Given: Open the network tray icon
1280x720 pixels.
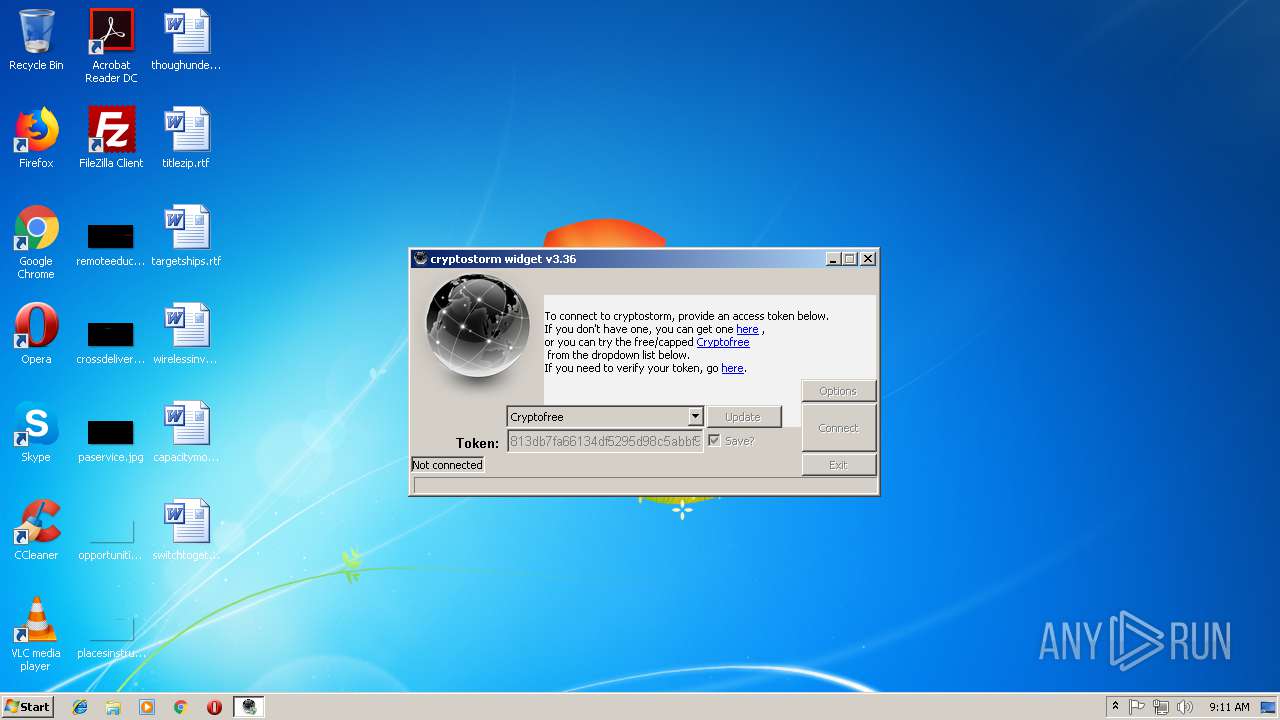Looking at the screenshot, I should (x=1161, y=707).
